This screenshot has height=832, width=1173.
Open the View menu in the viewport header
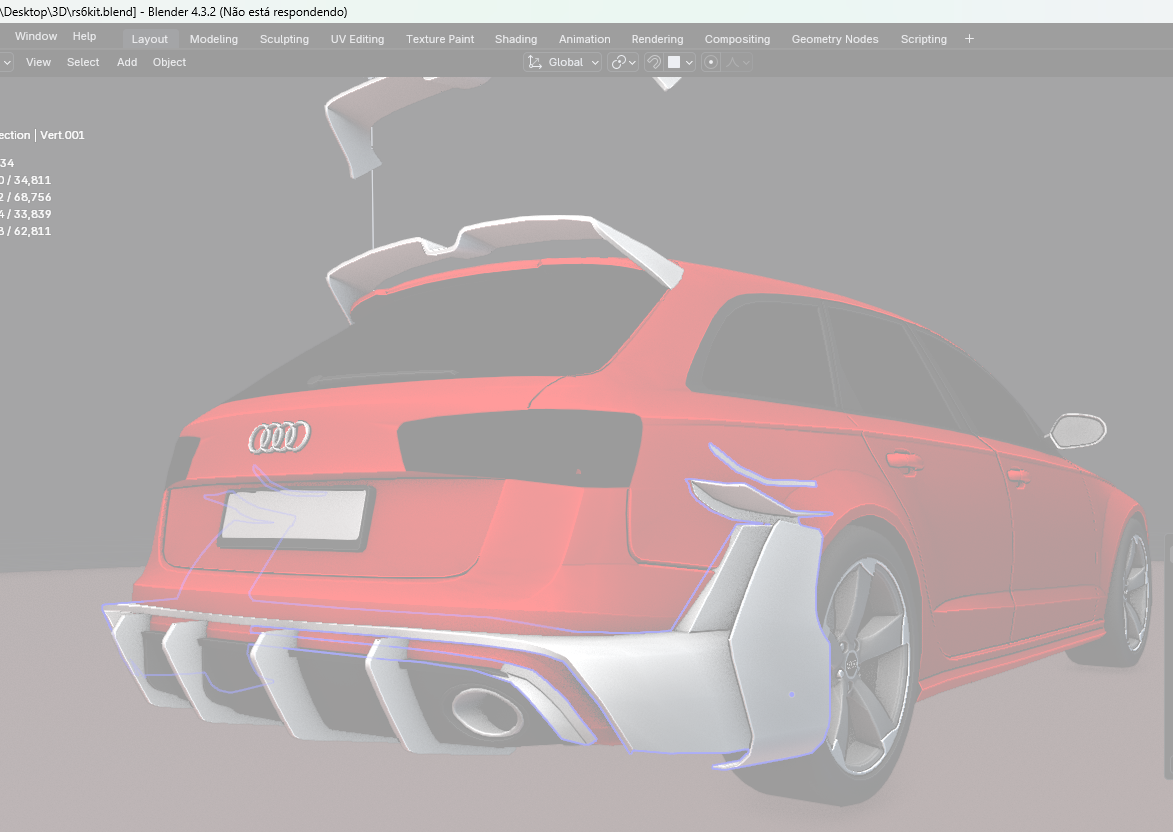tap(38, 62)
